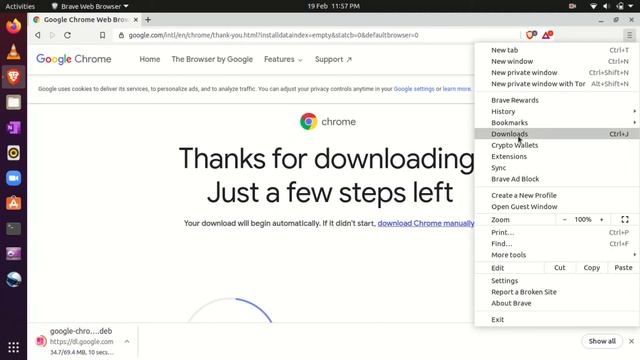Open network status in system tray
640x360 pixels.
[x=593, y=6]
